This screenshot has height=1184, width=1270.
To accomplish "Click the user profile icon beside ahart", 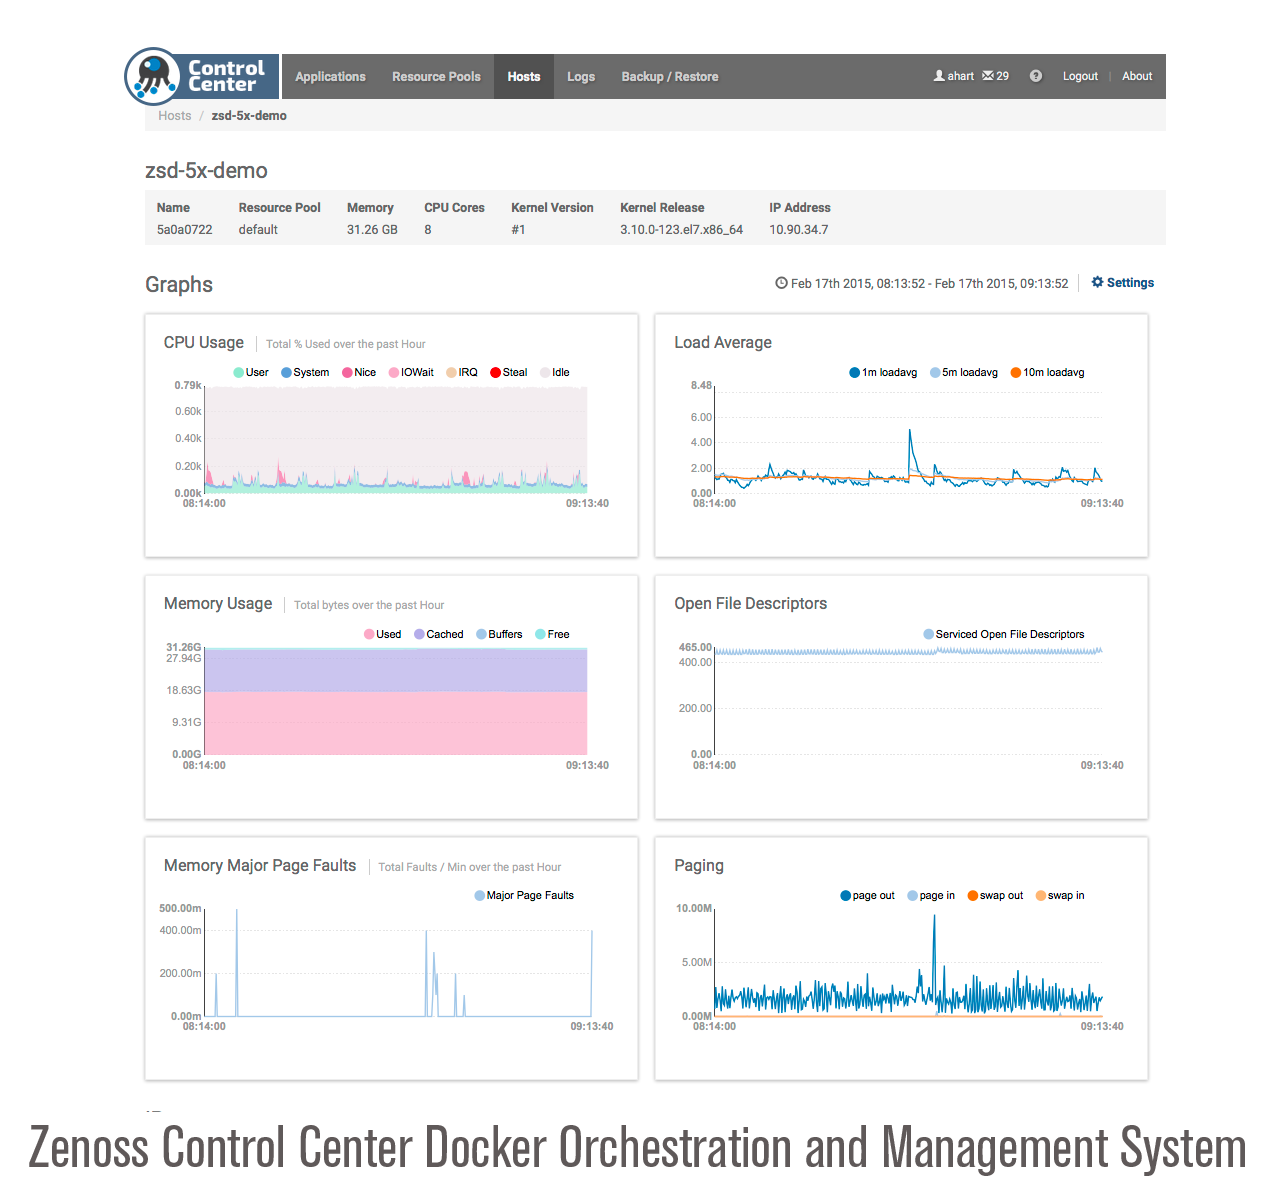I will pos(939,76).
